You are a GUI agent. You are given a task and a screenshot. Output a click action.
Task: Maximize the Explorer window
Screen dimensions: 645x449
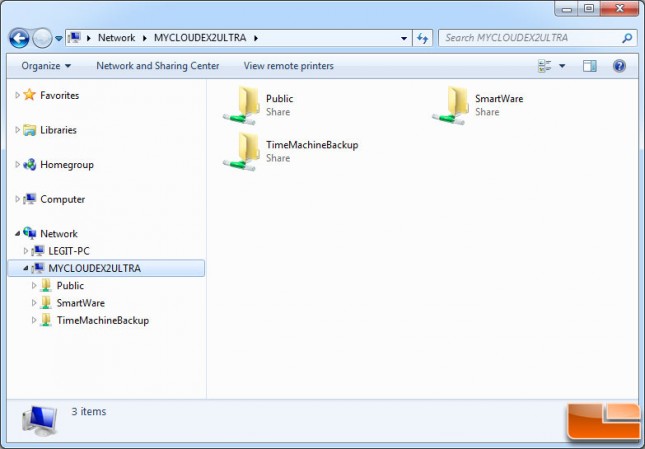tap(589, 8)
